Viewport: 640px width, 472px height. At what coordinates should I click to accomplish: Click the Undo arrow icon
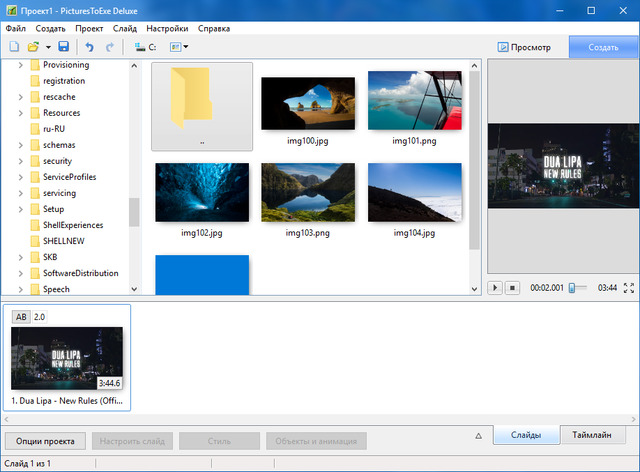click(x=89, y=47)
